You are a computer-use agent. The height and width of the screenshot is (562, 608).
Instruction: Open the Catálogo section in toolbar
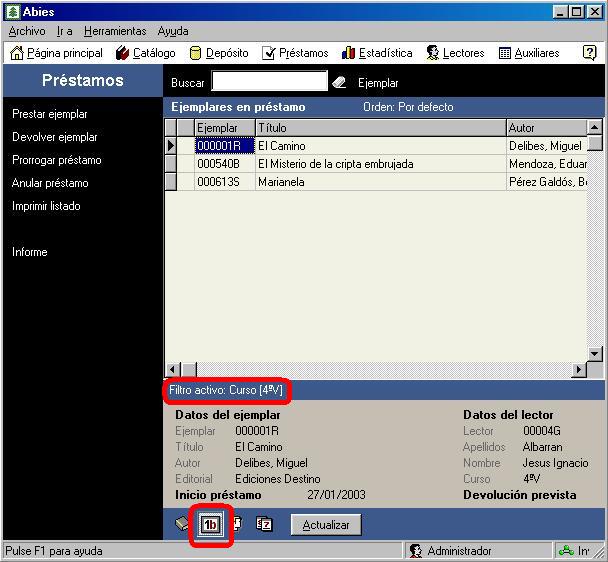click(146, 53)
